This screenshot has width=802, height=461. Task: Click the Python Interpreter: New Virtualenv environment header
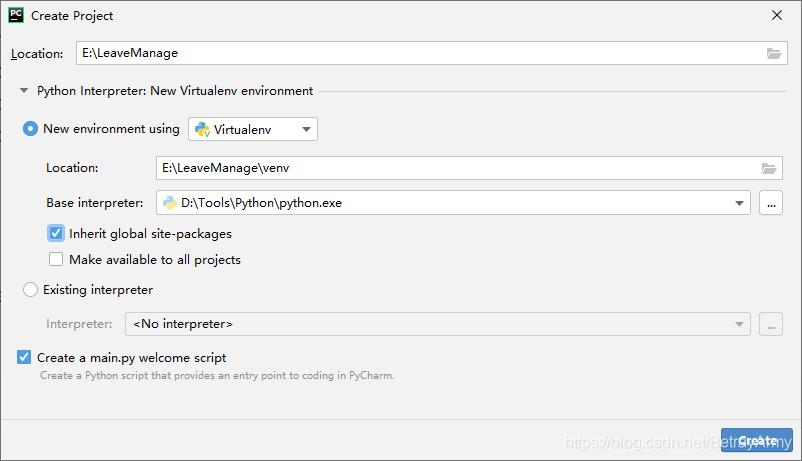click(174, 91)
